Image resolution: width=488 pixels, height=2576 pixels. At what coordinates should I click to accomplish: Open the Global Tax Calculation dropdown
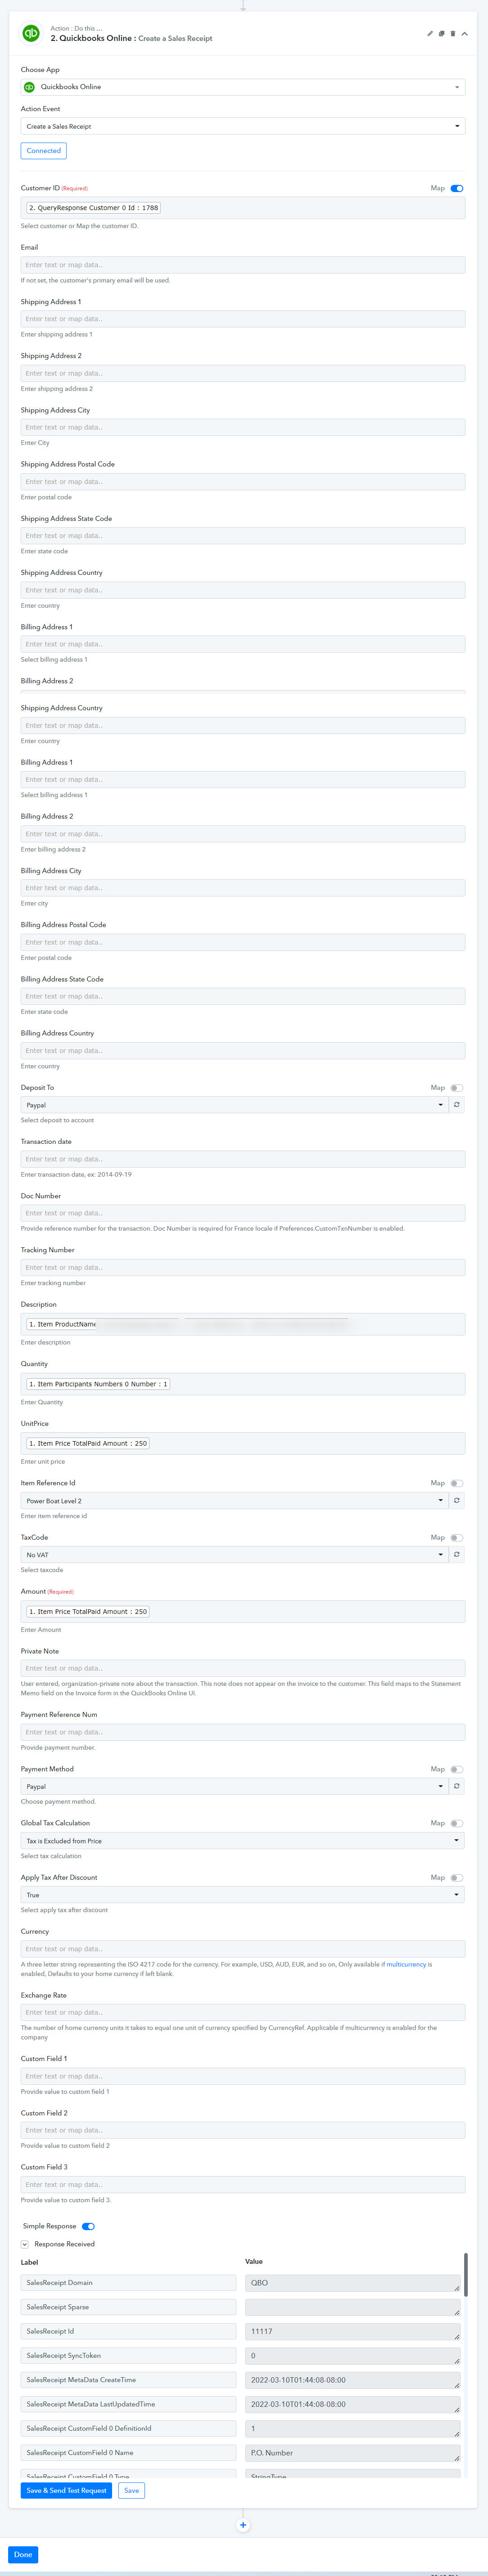pyautogui.click(x=243, y=1840)
